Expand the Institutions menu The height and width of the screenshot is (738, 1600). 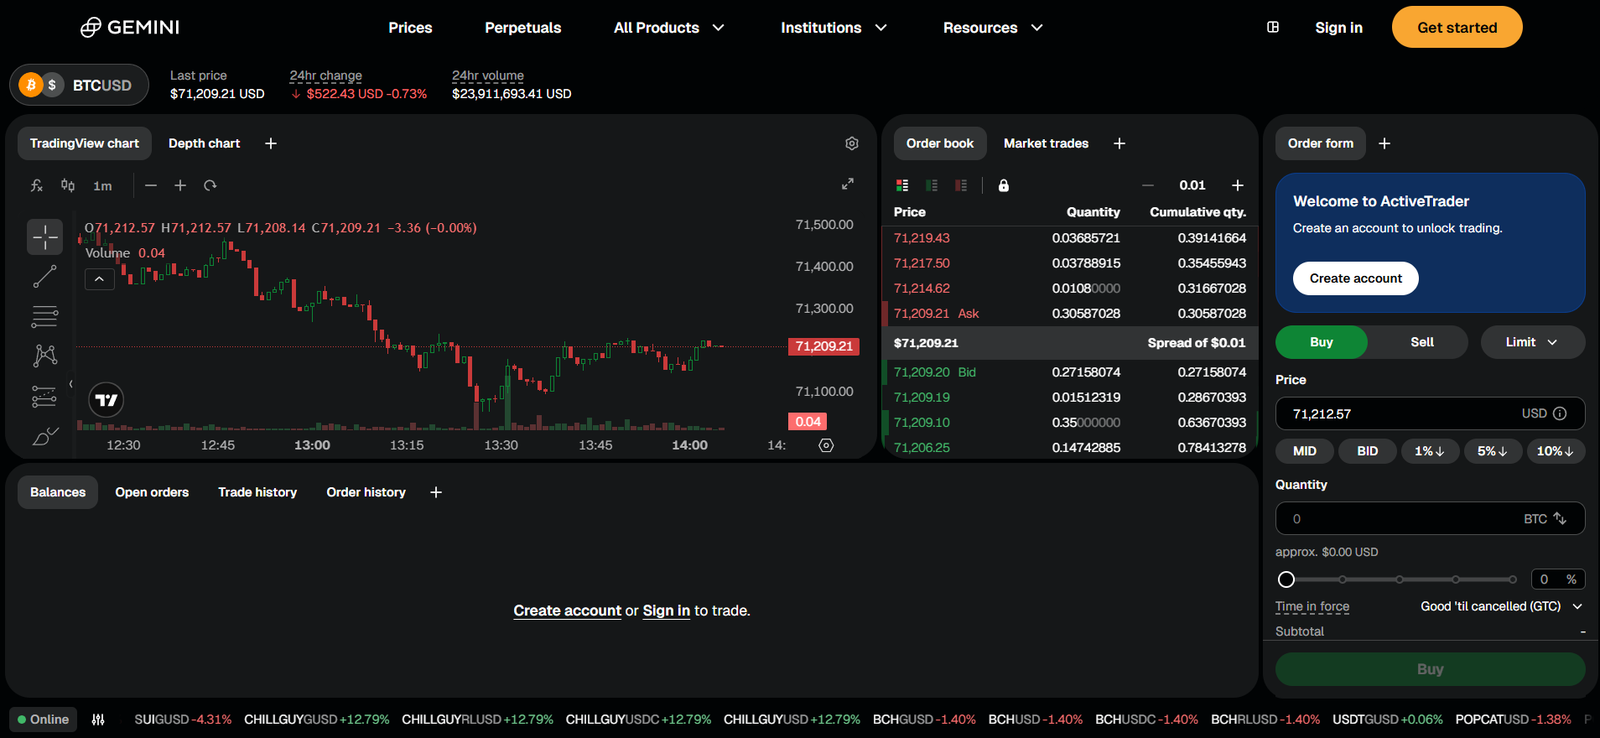834,28
